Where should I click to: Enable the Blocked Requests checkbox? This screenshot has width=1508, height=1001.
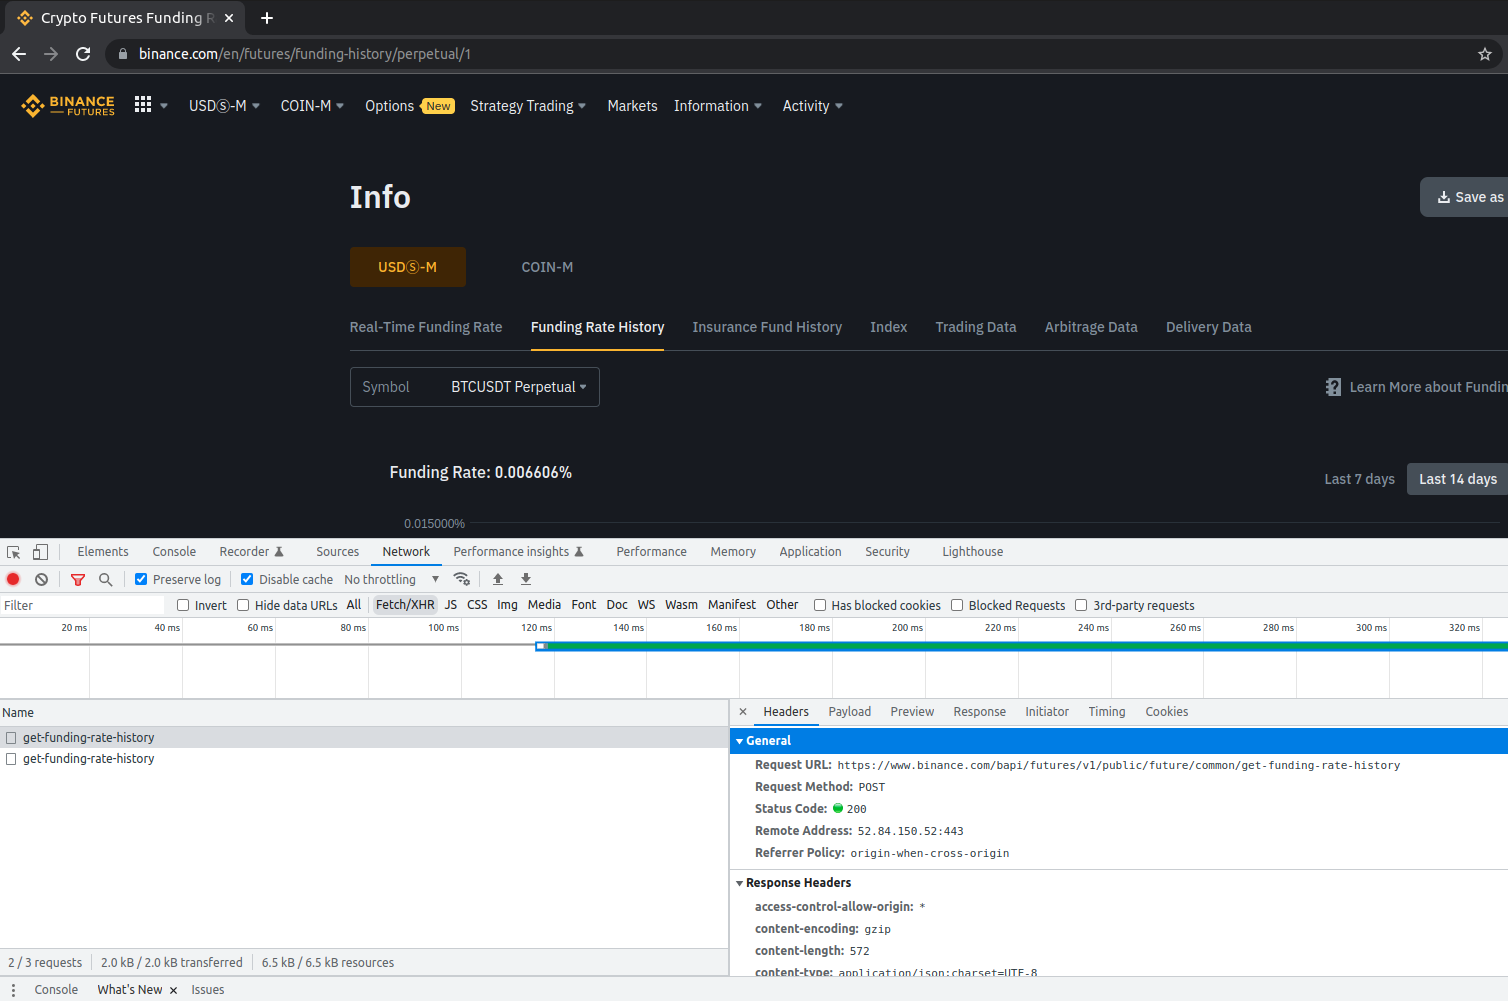pos(957,605)
